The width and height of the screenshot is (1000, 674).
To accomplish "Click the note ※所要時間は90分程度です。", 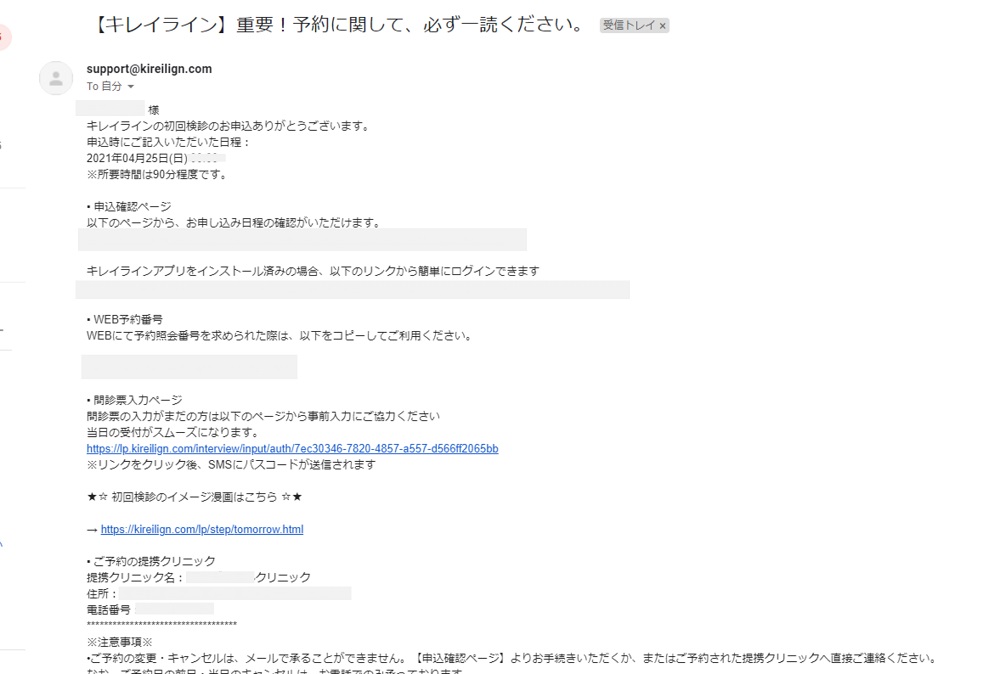I will 158,174.
